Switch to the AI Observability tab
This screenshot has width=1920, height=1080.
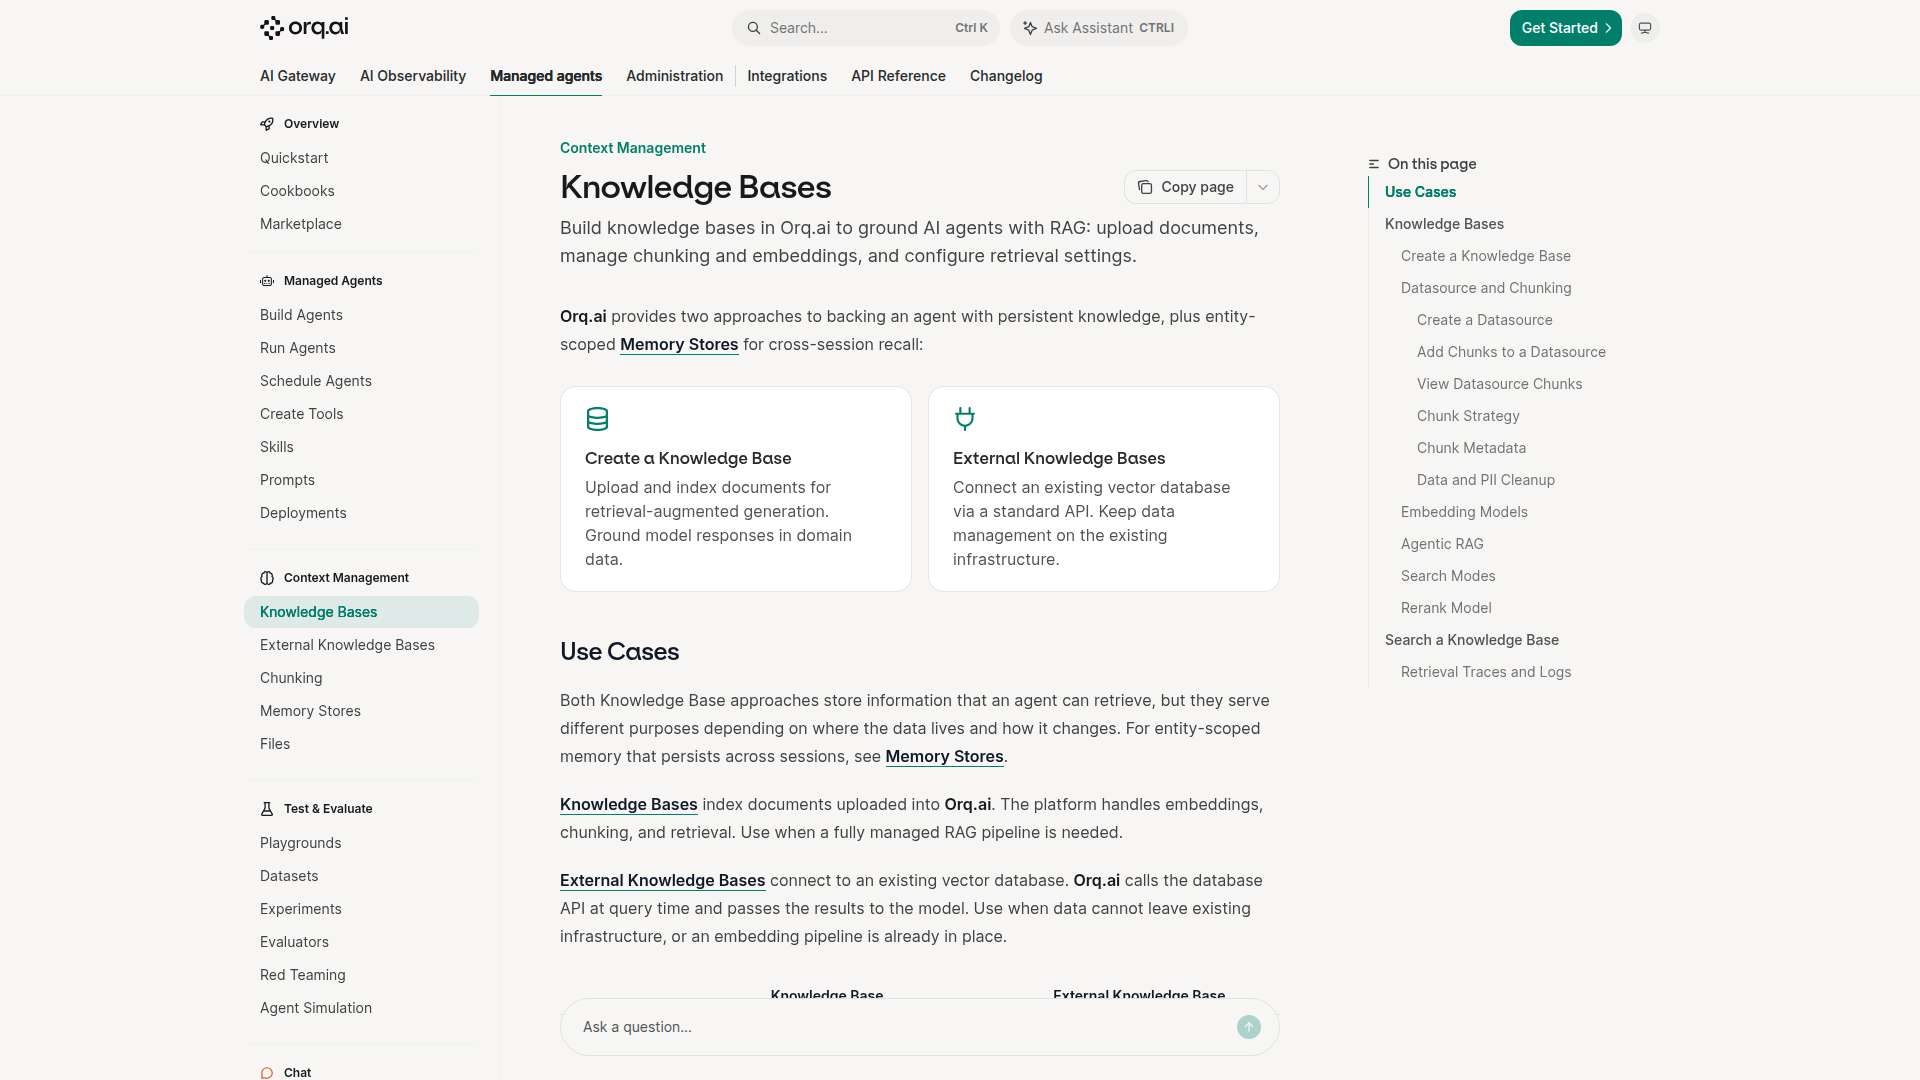click(413, 76)
